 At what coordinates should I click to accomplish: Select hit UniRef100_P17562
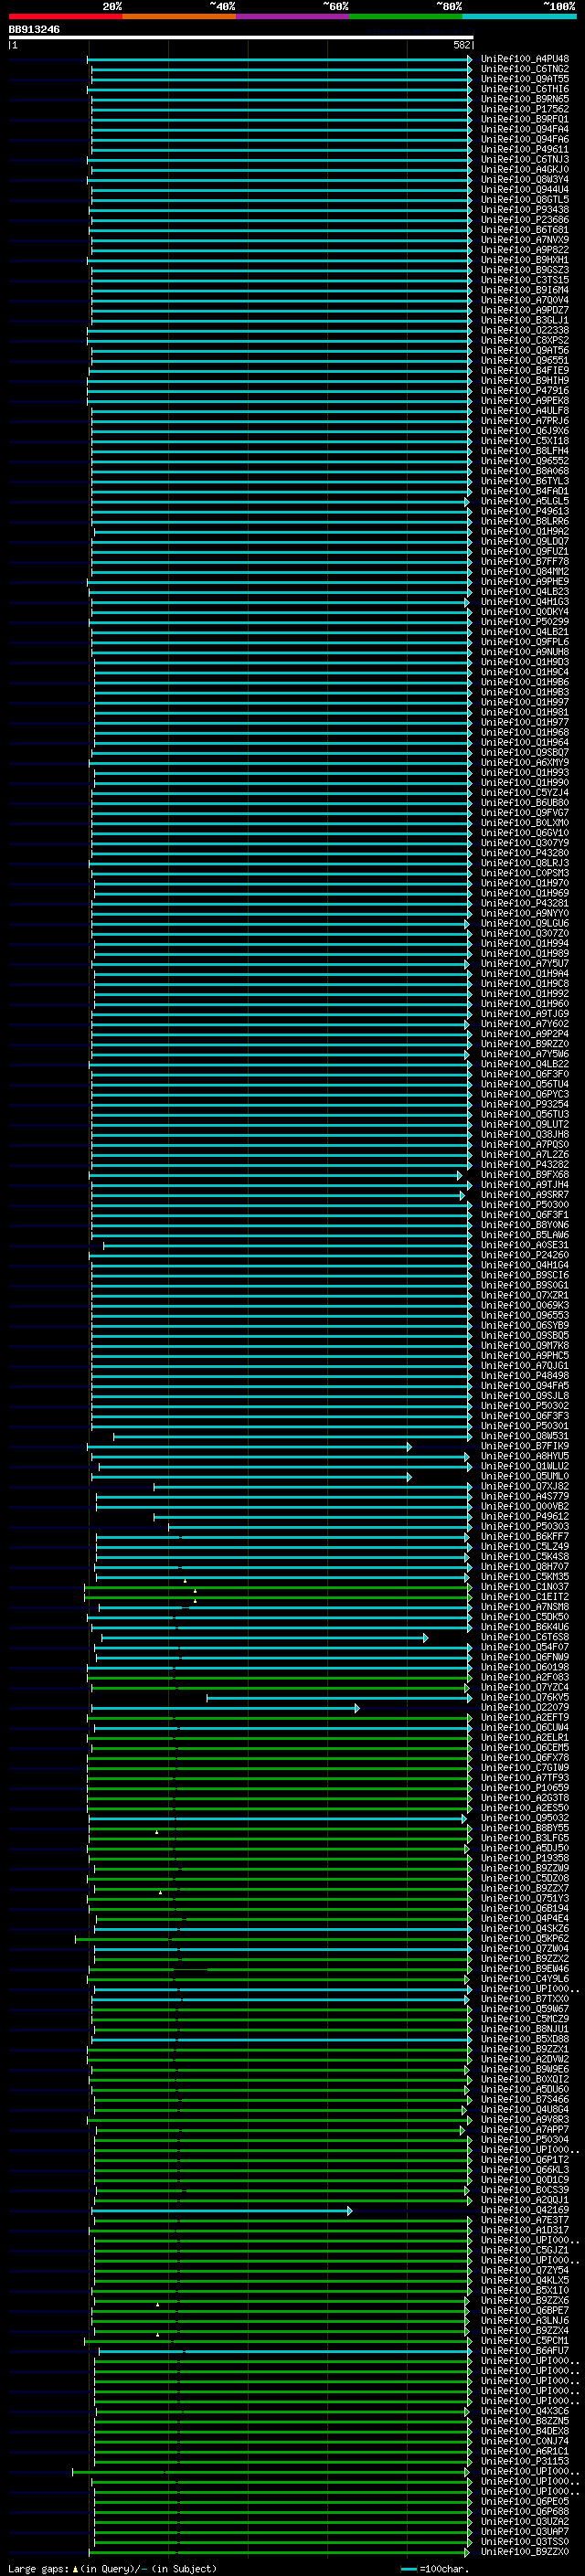[x=525, y=109]
